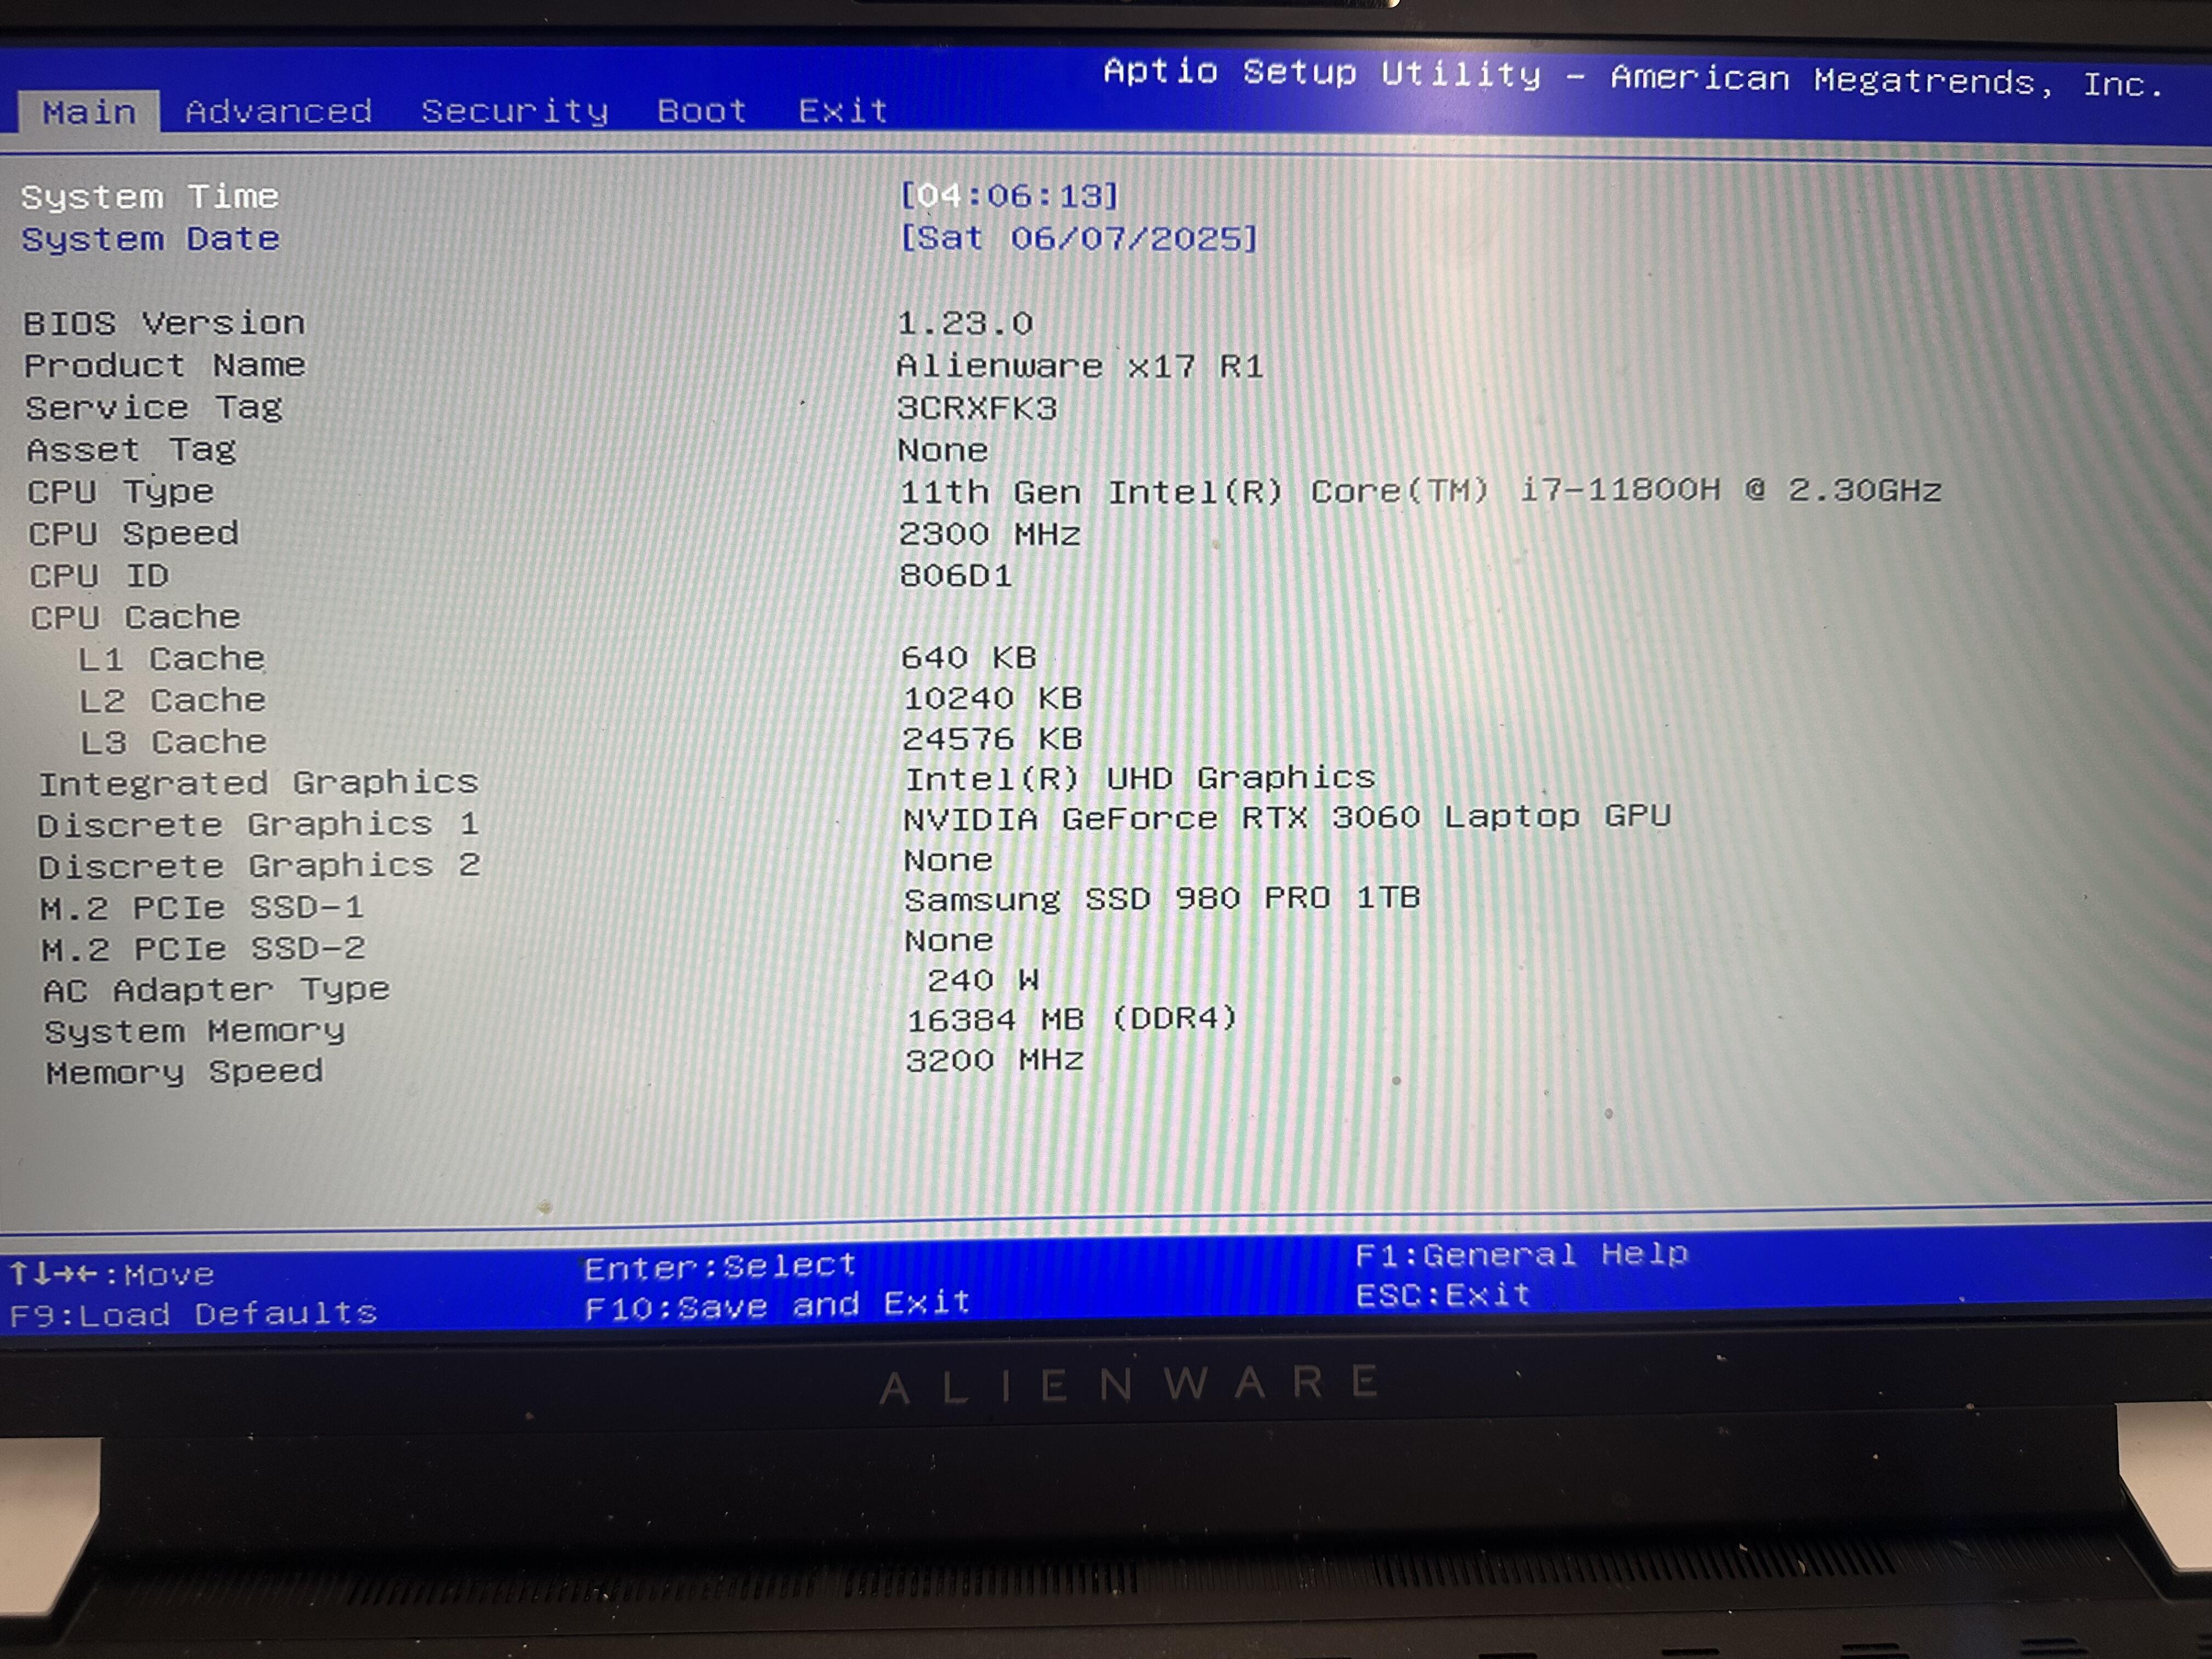The height and width of the screenshot is (1659, 2212).
Task: Click the F1:General Help hint
Action: 1522,1254
